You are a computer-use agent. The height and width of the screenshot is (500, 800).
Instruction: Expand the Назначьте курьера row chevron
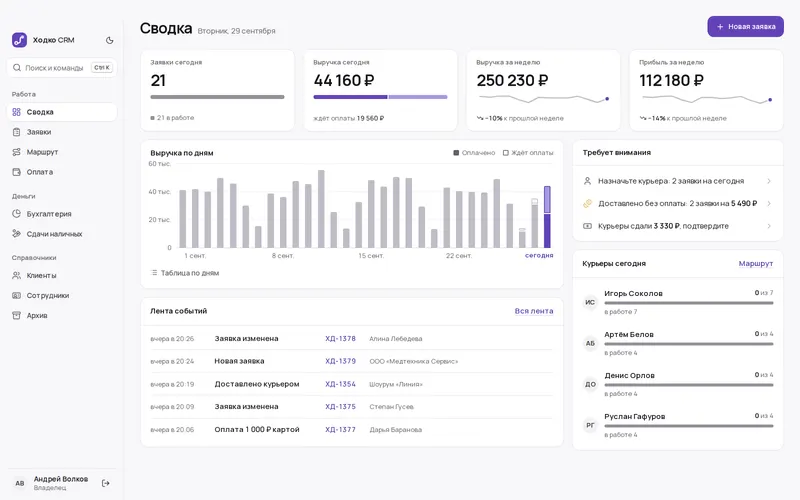(x=769, y=181)
